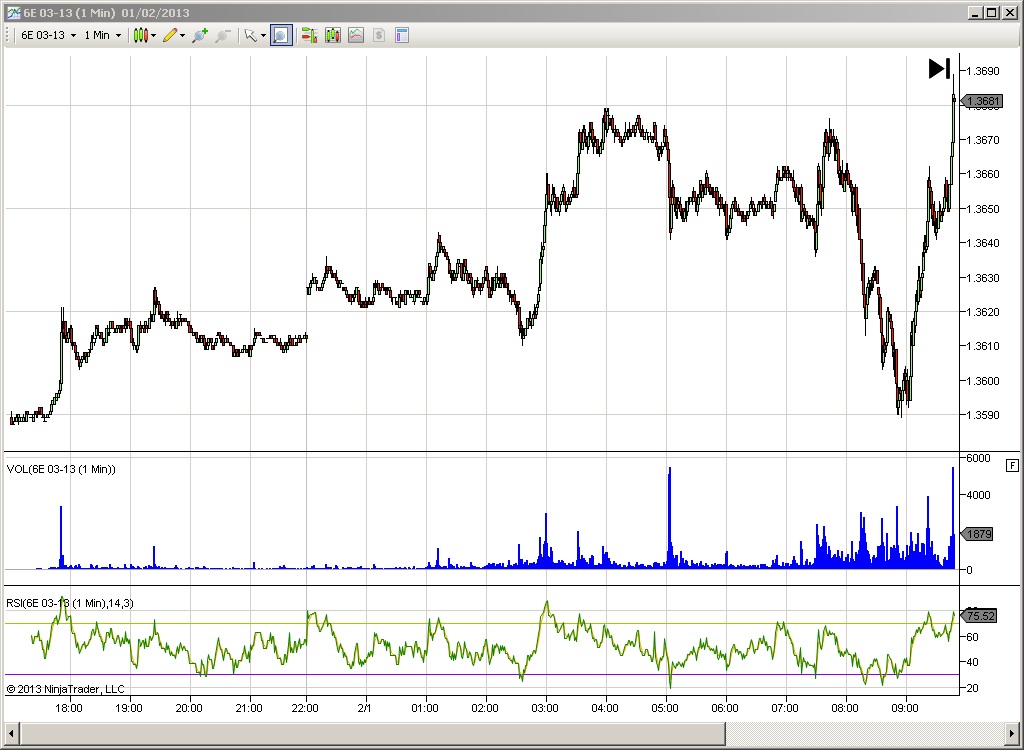The image size is (1024, 750).
Task: Open the chart properties icon
Action: click(x=402, y=35)
